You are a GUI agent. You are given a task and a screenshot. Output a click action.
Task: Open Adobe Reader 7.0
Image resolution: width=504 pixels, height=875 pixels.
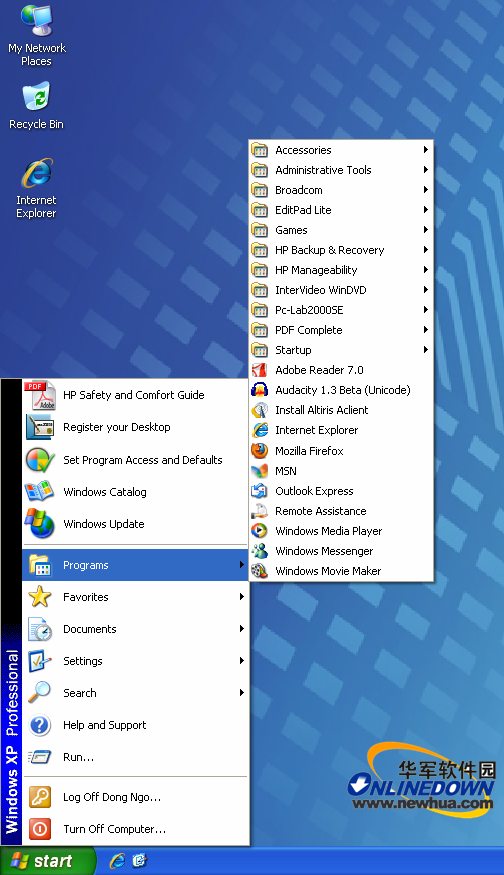coord(341,369)
